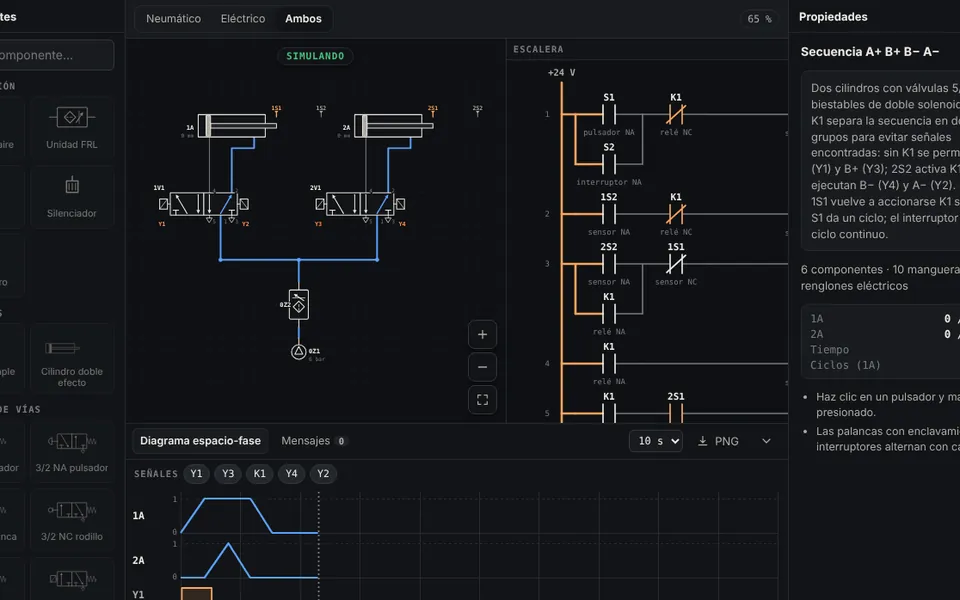Select the 0Z1 compressed air source
This screenshot has height=600, width=960.
[x=298, y=351]
